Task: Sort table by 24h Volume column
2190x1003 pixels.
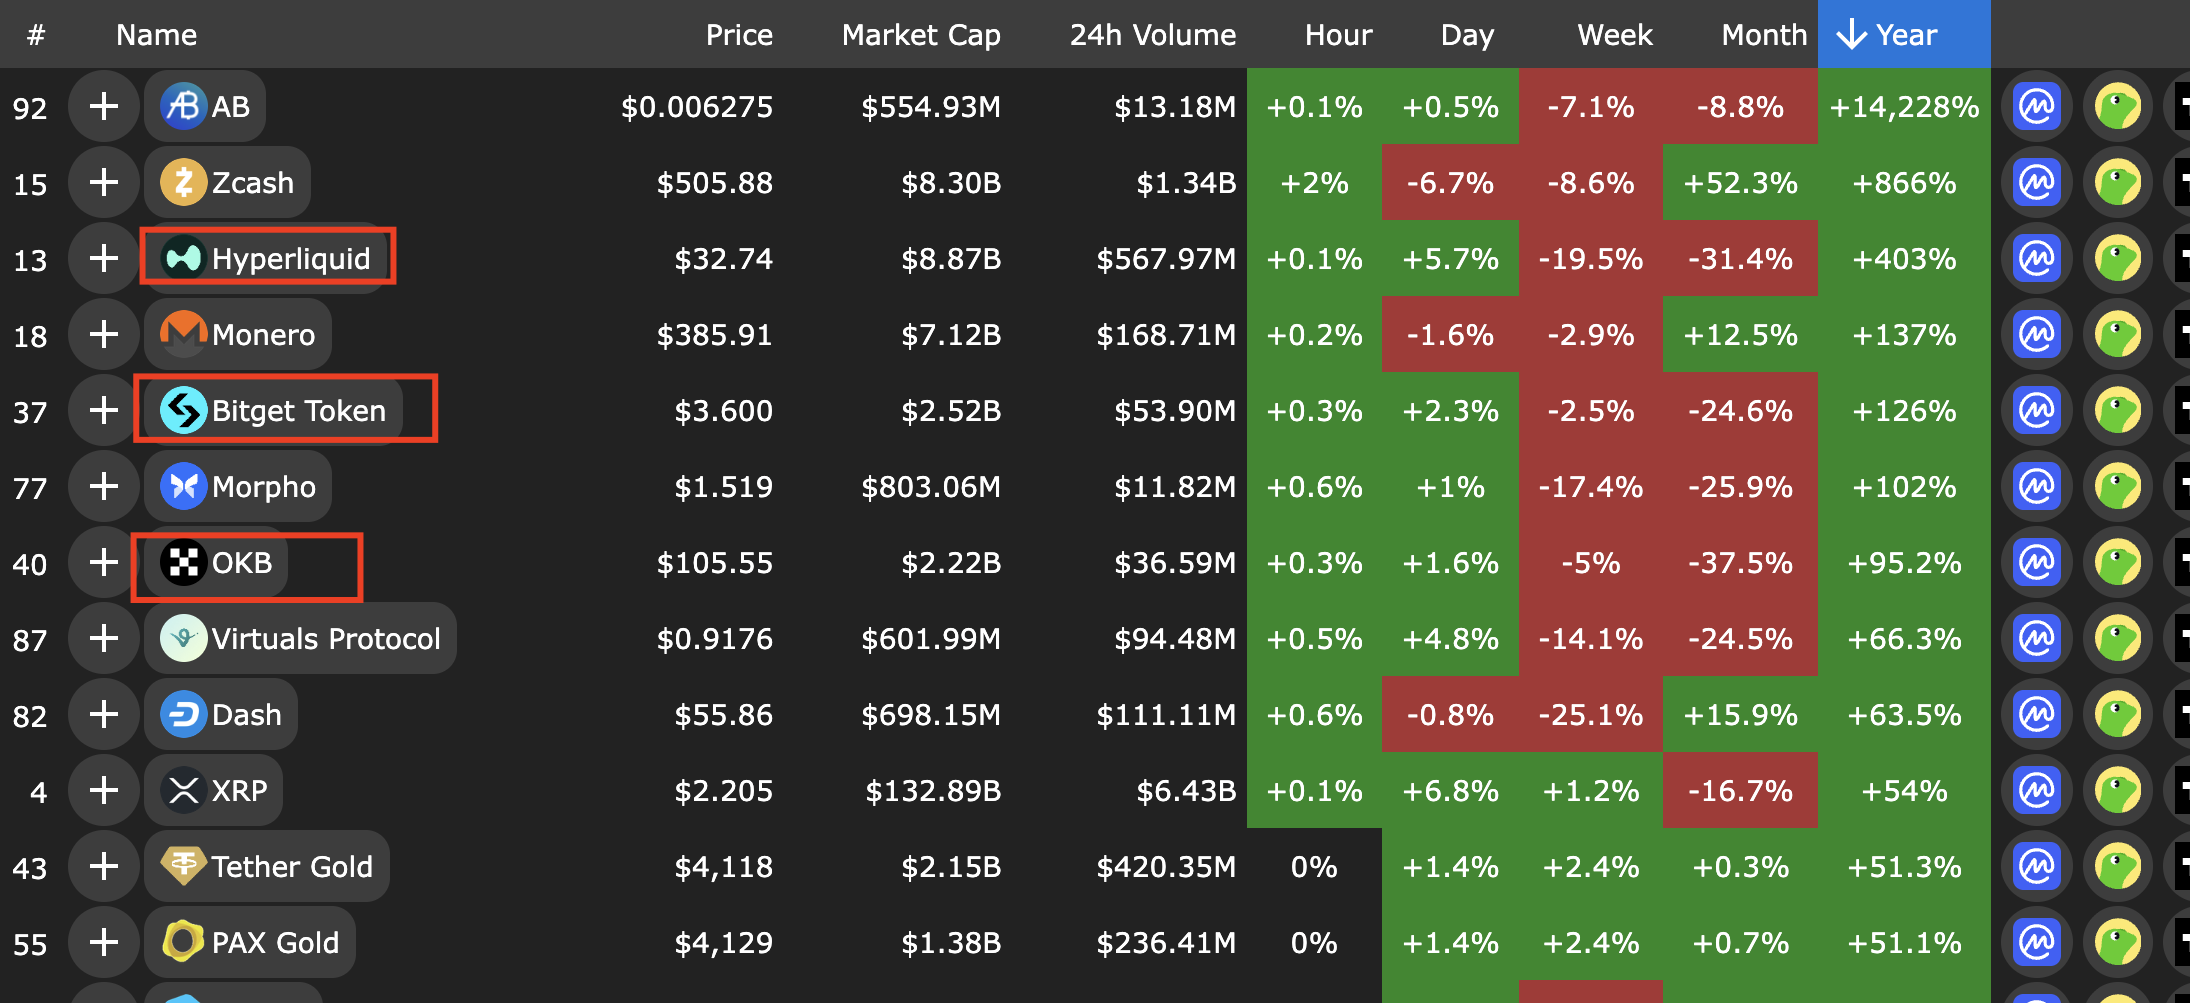Action: (1152, 35)
